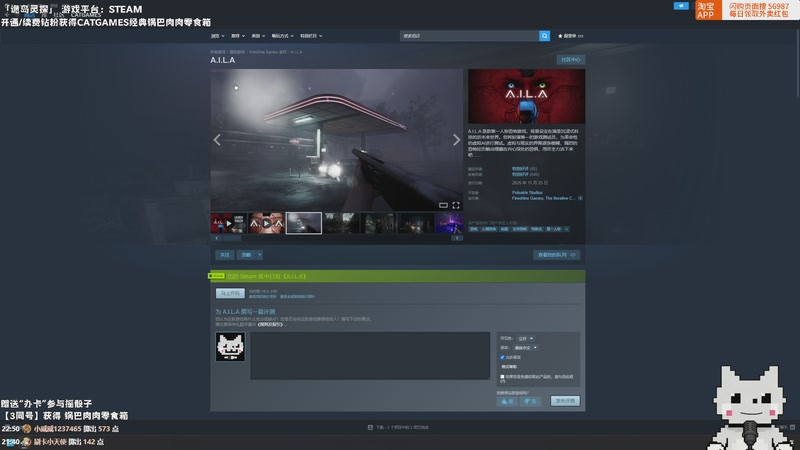This screenshot has height=450, width=800.
Task: Play the second trailer thumbnail
Action: (266, 223)
